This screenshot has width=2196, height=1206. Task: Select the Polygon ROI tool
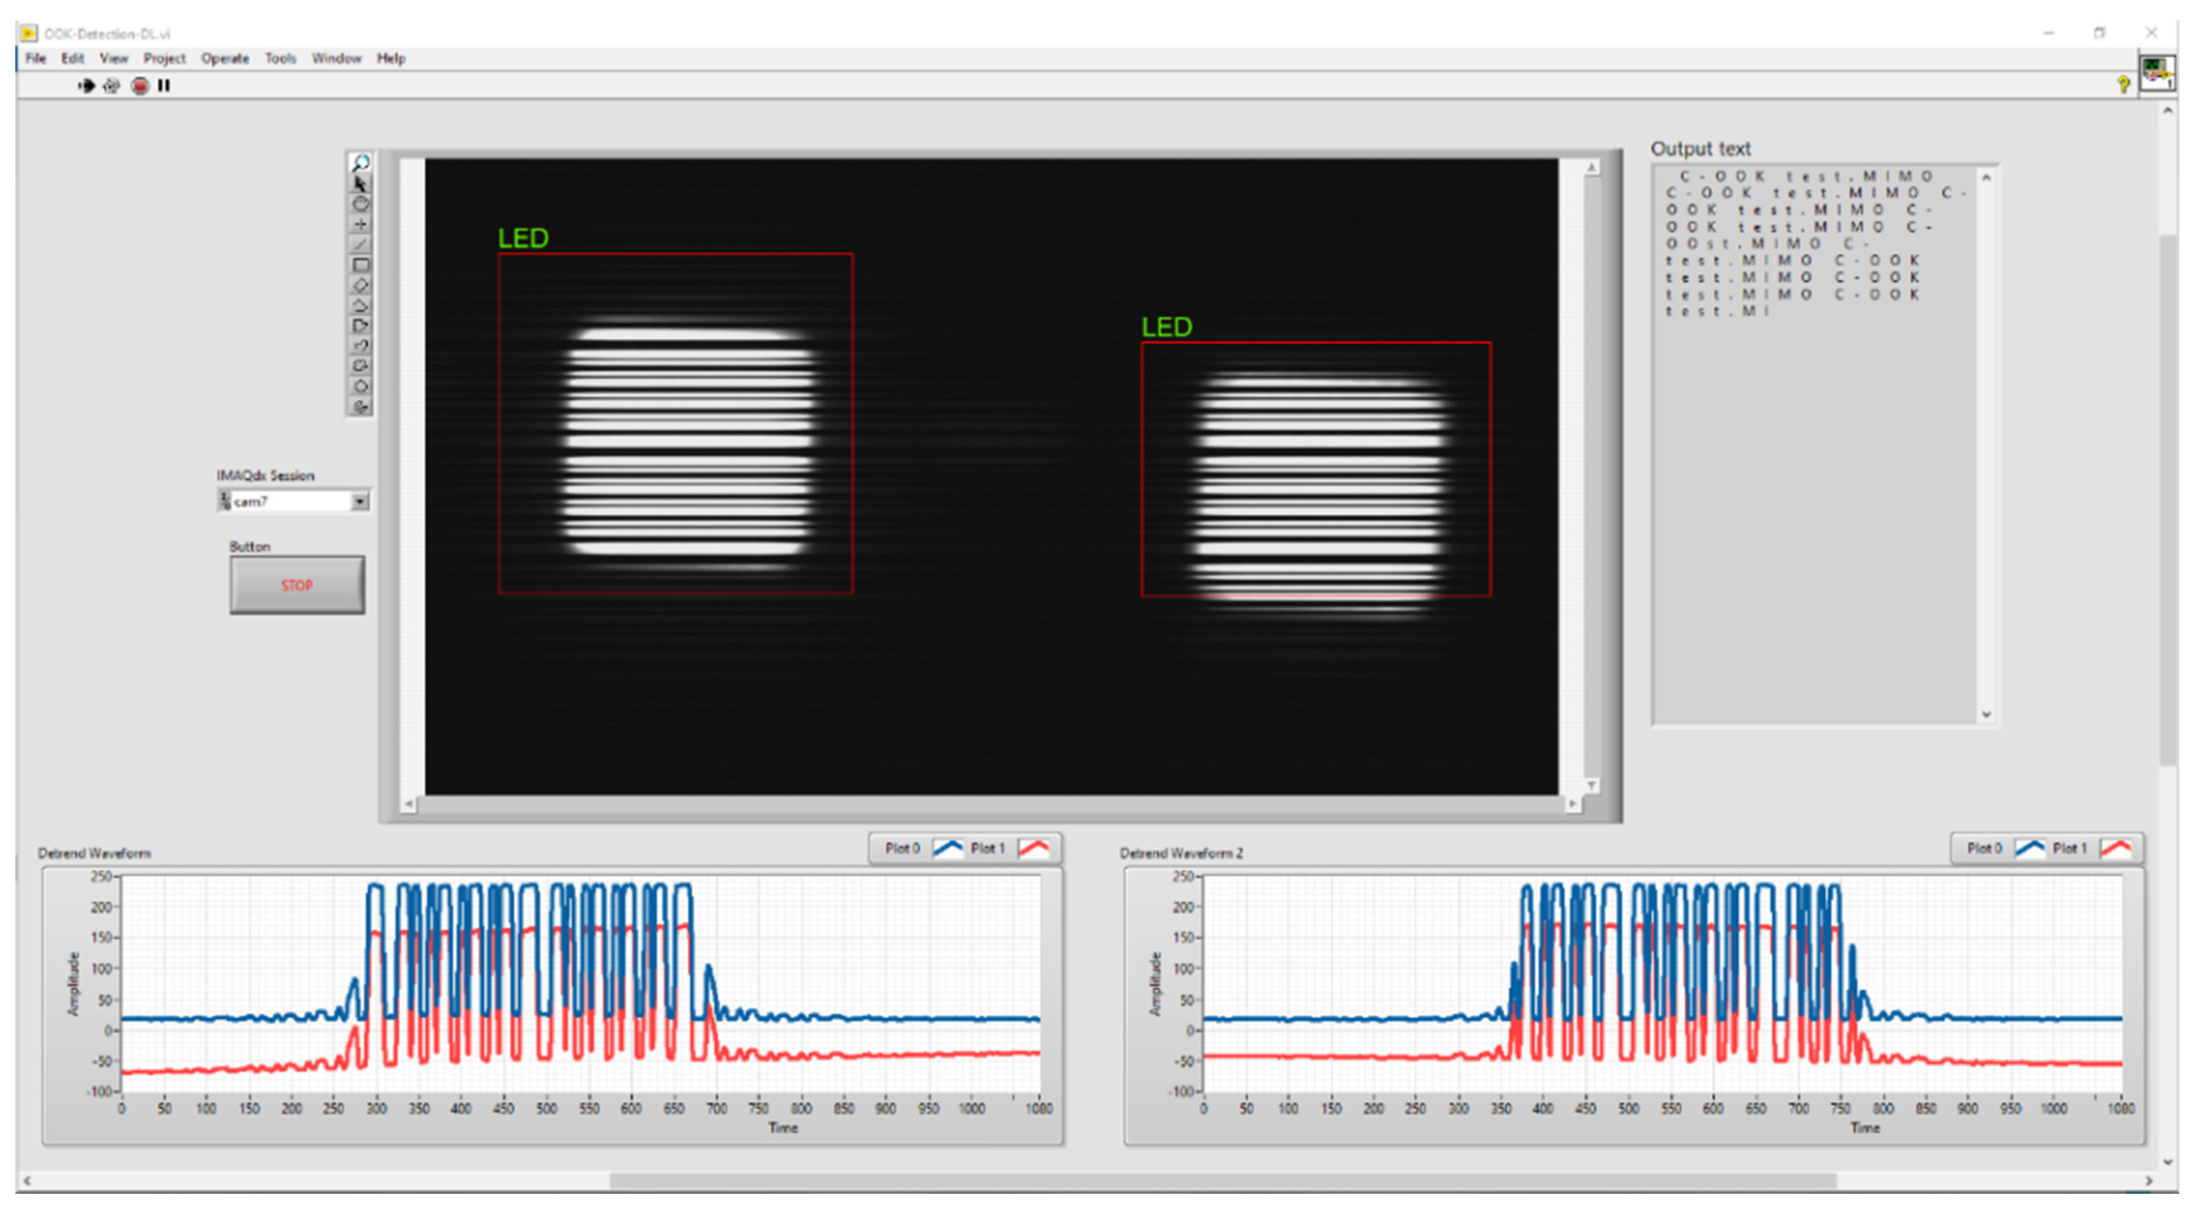tap(360, 326)
